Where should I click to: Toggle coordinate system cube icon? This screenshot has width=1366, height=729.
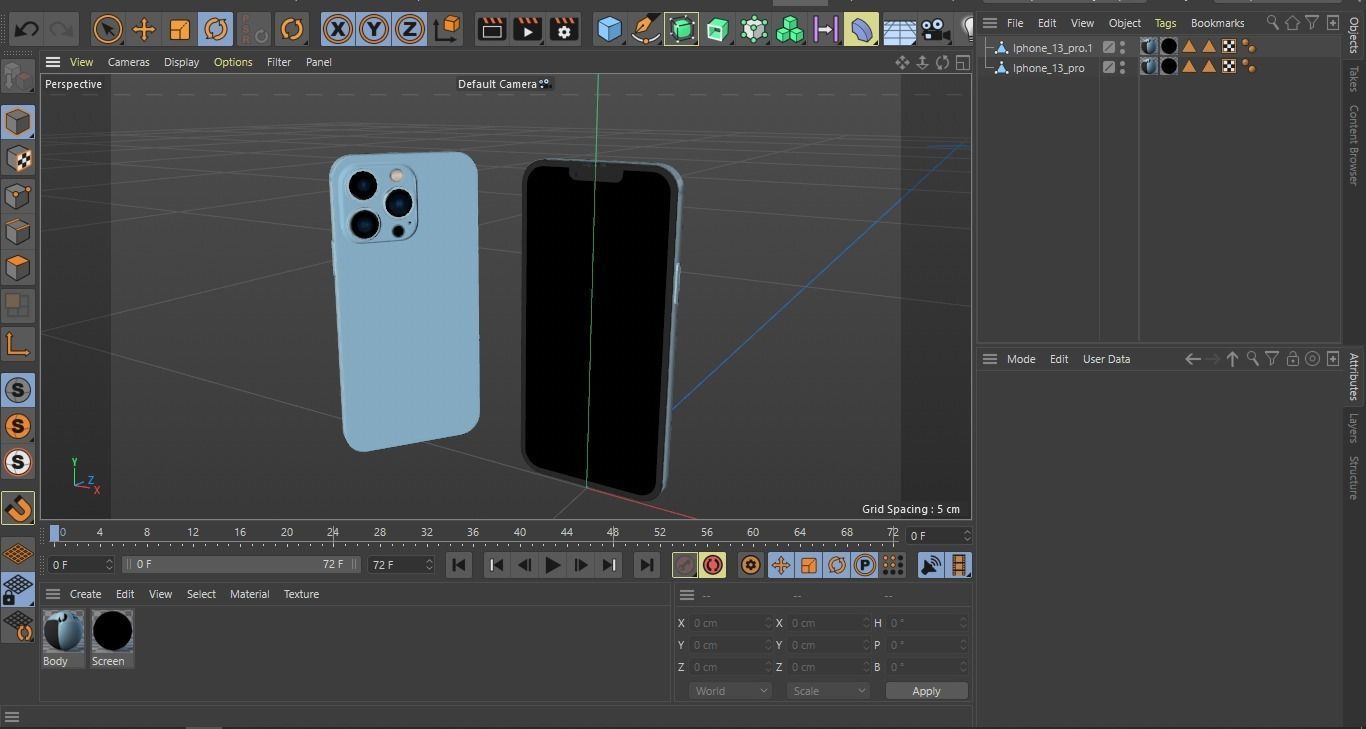tap(448, 29)
